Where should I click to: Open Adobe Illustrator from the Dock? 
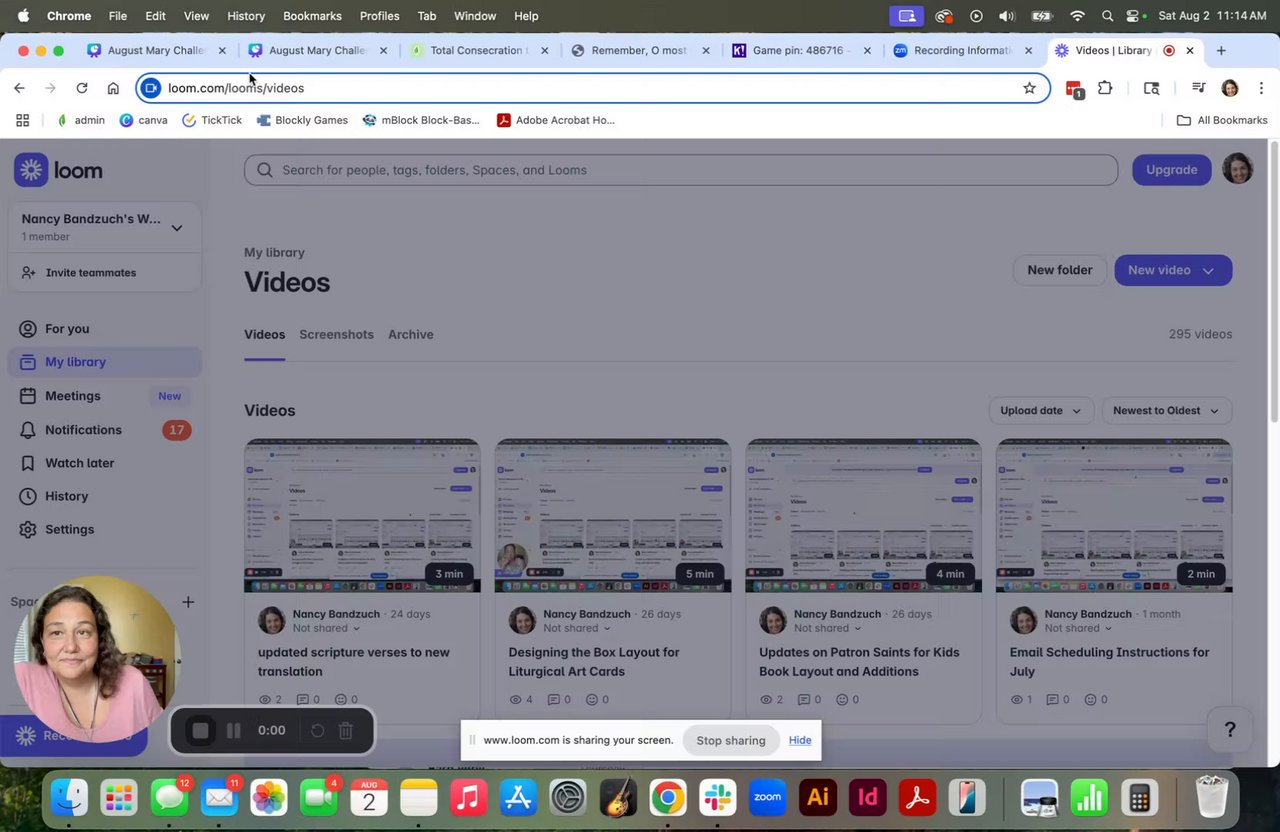[817, 797]
